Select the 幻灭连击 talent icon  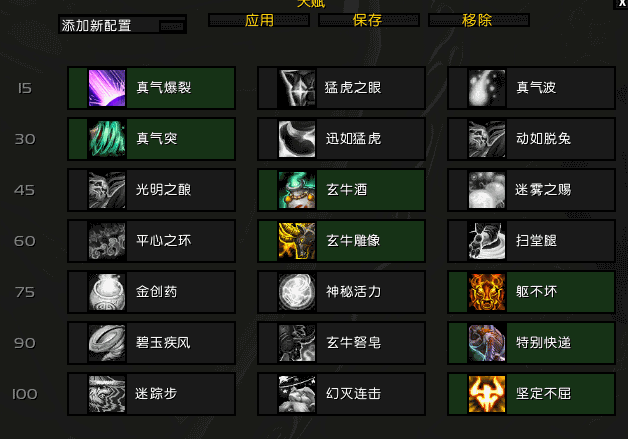pos(297,394)
